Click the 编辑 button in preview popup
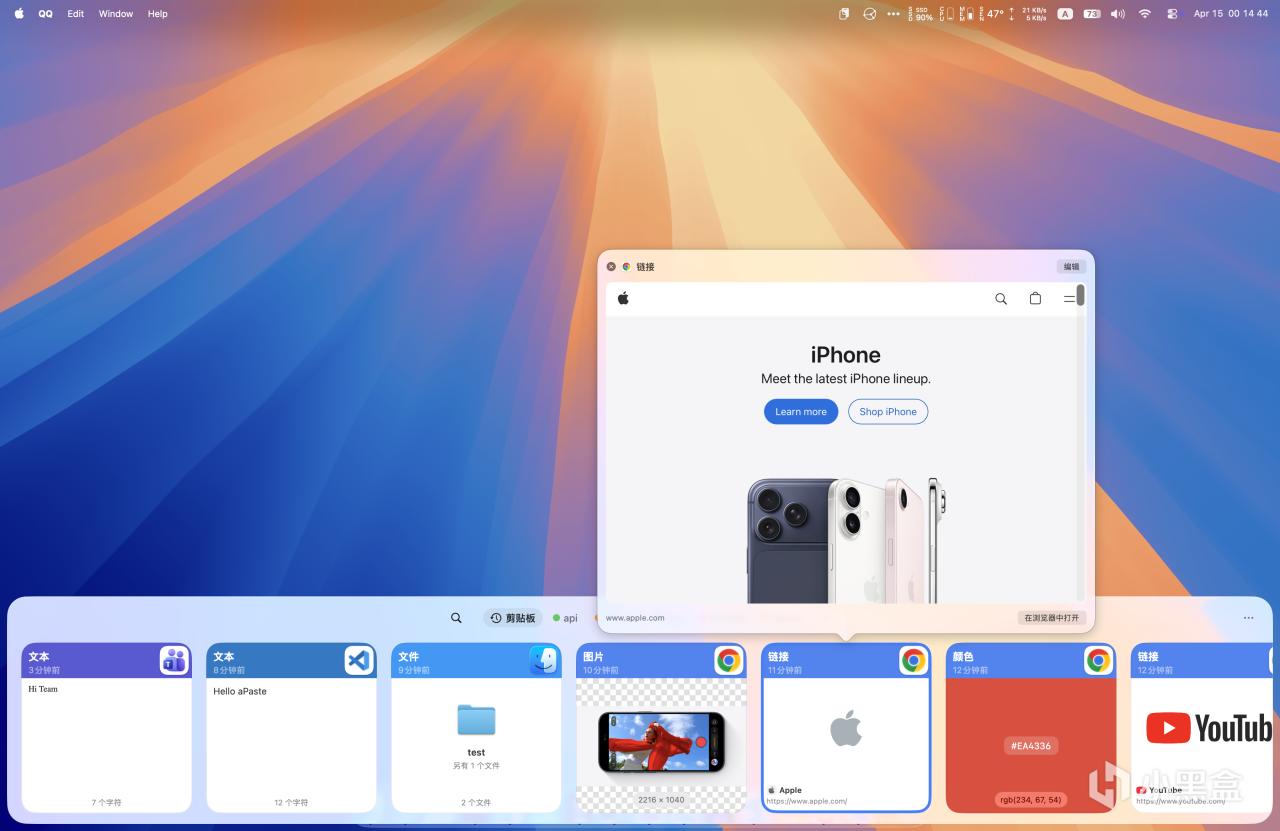Viewport: 1280px width, 831px height. point(1071,267)
